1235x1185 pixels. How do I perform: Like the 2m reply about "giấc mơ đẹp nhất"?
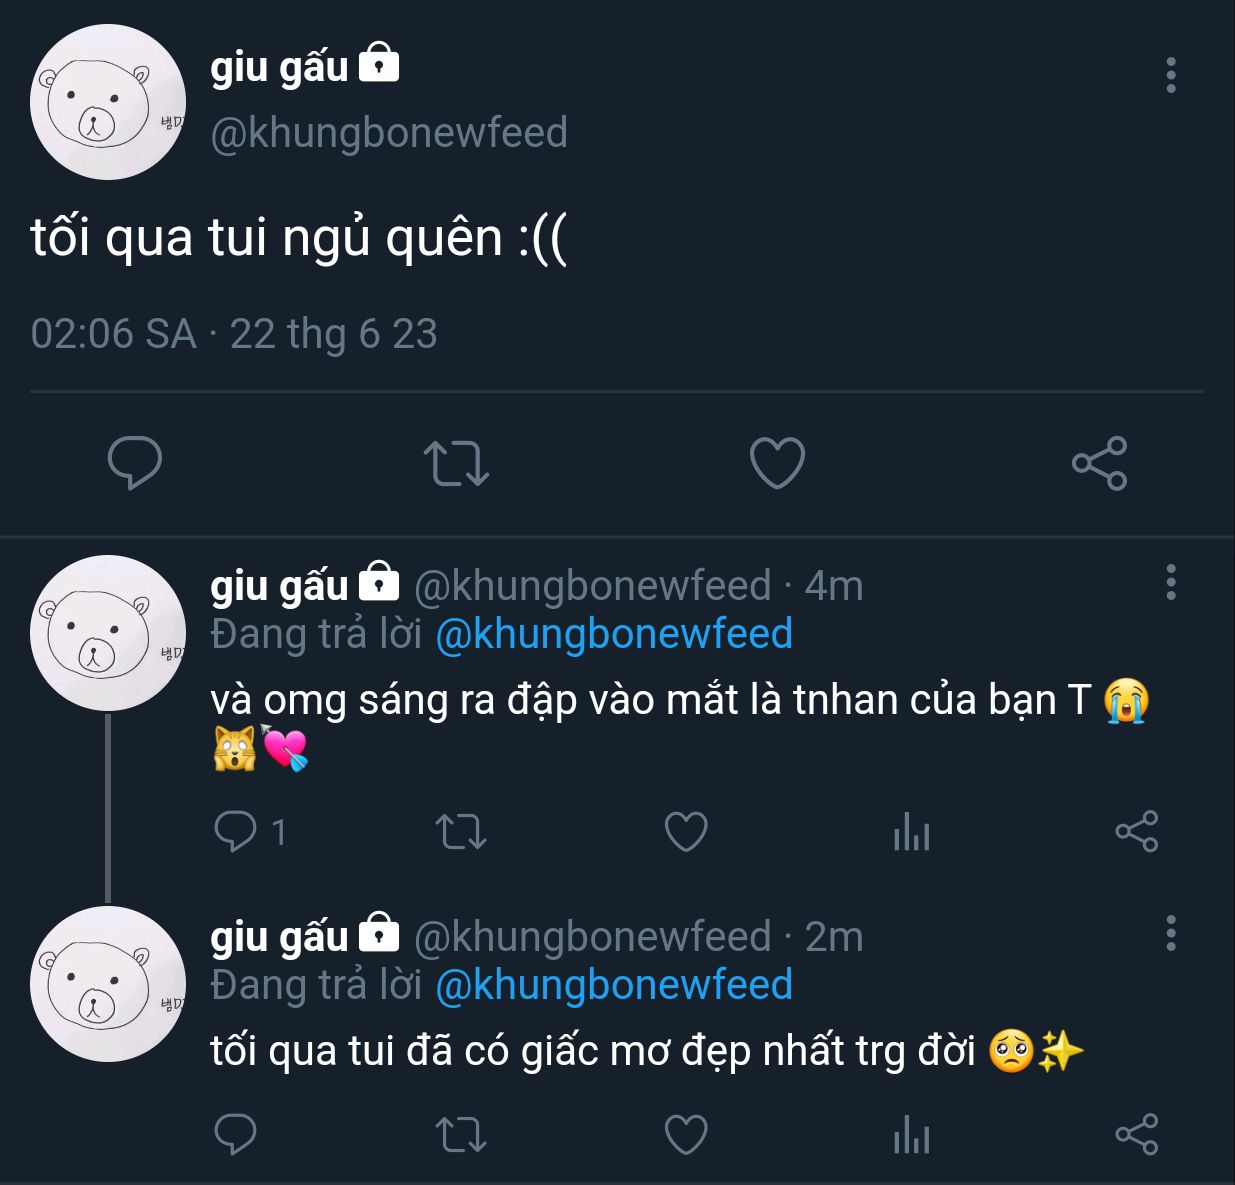pyautogui.click(x=686, y=1135)
